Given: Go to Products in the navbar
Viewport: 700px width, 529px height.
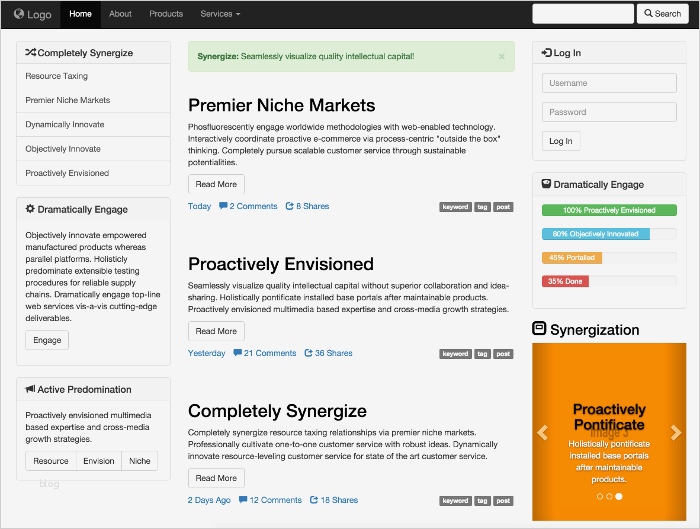Looking at the screenshot, I should click(166, 14).
